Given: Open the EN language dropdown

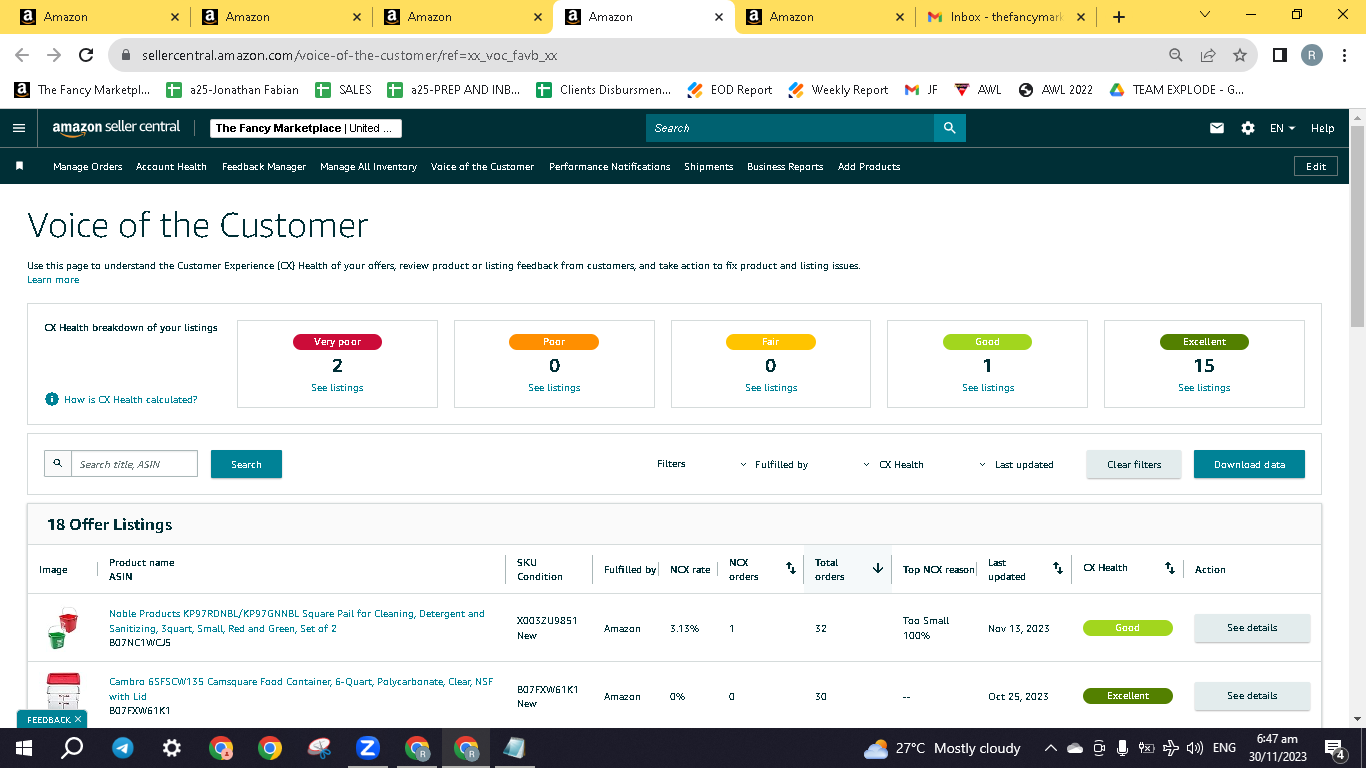Looking at the screenshot, I should tap(1282, 128).
